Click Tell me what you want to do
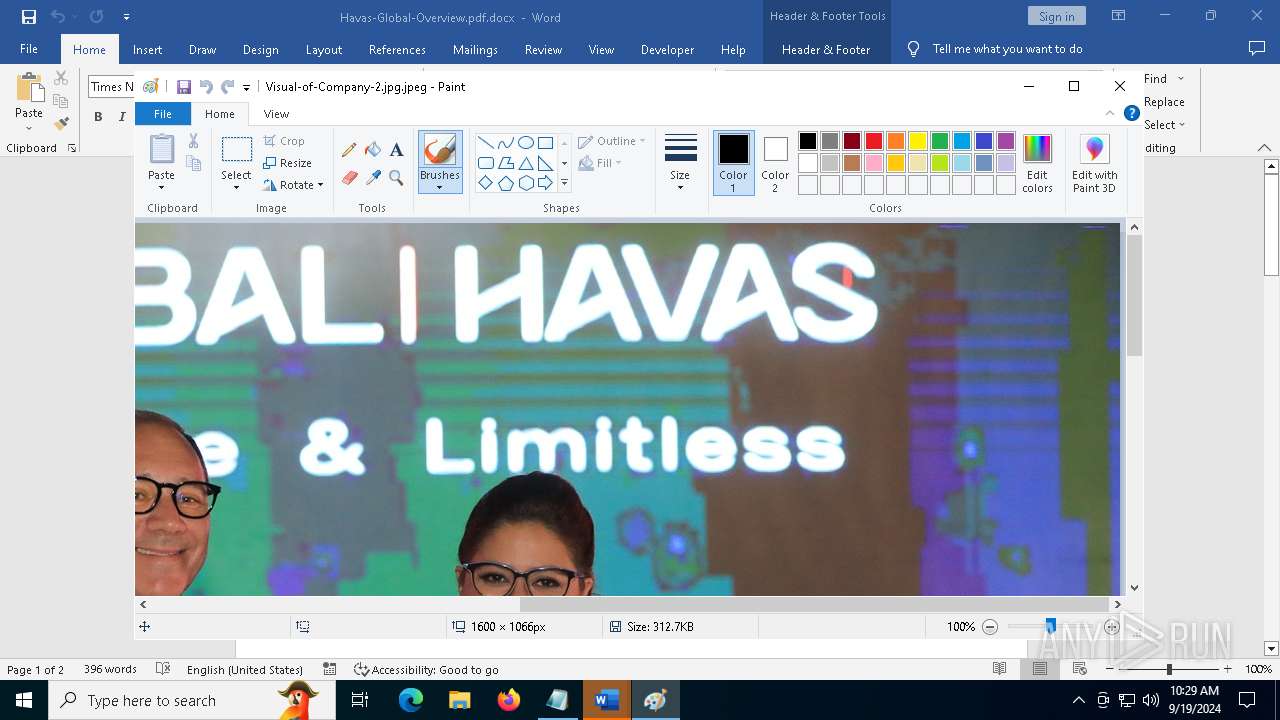This screenshot has width=1280, height=720. [1007, 49]
